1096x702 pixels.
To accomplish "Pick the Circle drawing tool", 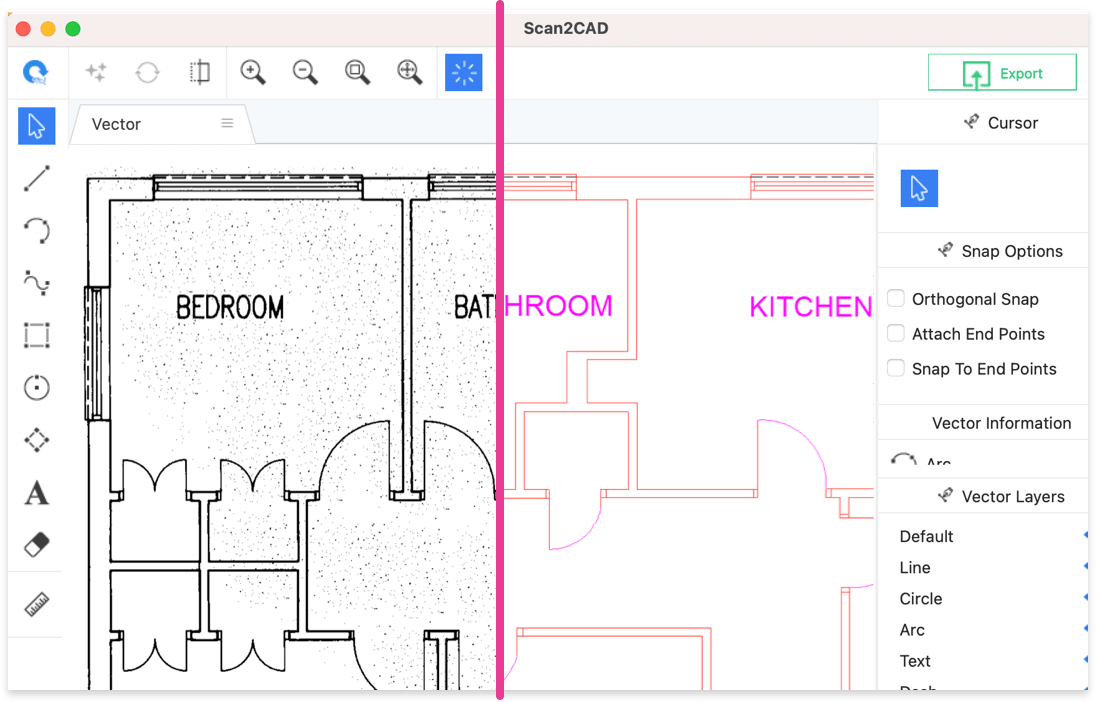I will coord(36,387).
